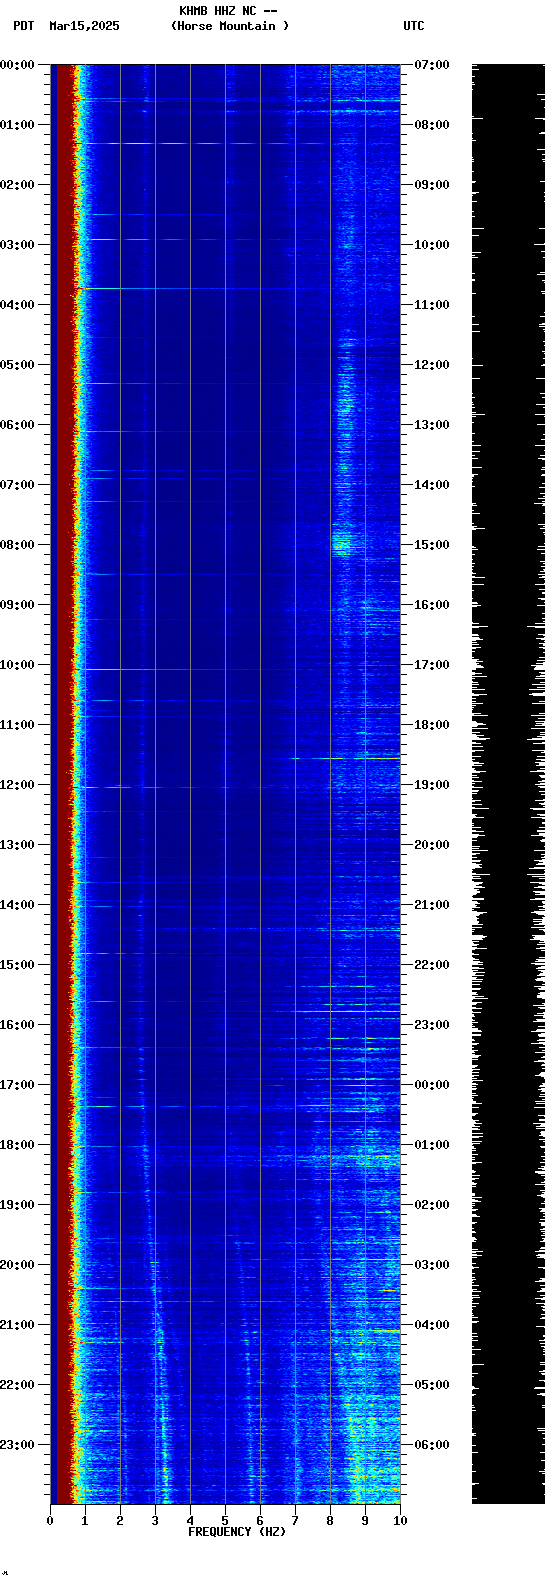Click the 'UTC' timezone label
This screenshot has width=552, height=1584.
(x=414, y=26)
